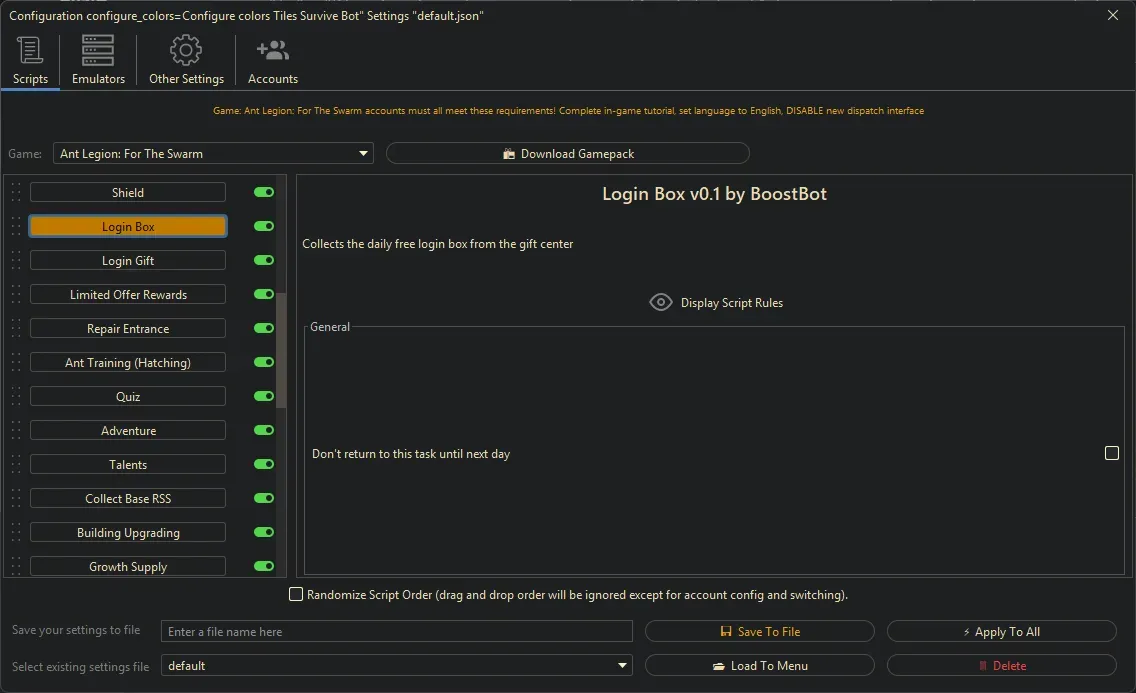Go to the Accounts tab
Image resolution: width=1136 pixels, height=693 pixels.
[x=272, y=61]
